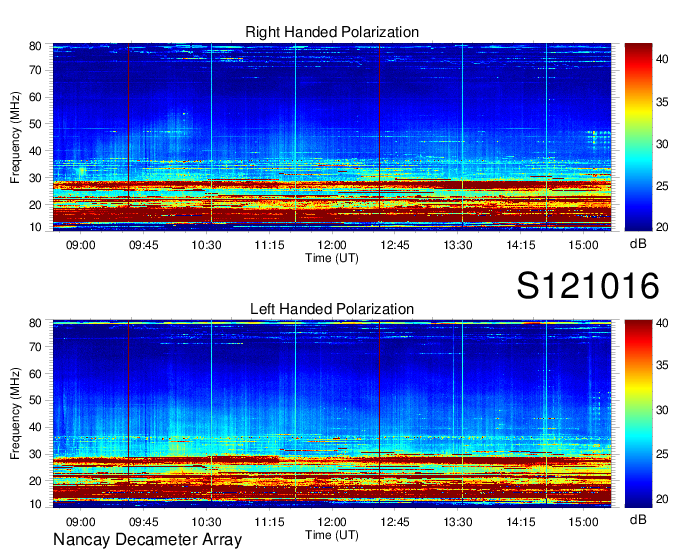Click the 50 MHz tick on Left Handed plot
This screenshot has width=680, height=552.
(35, 400)
